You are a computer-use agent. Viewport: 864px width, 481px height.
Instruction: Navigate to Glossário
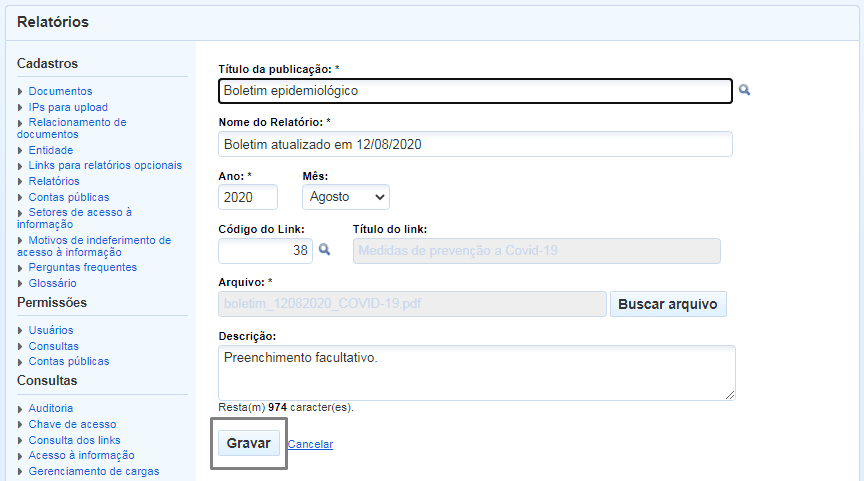click(x=52, y=283)
